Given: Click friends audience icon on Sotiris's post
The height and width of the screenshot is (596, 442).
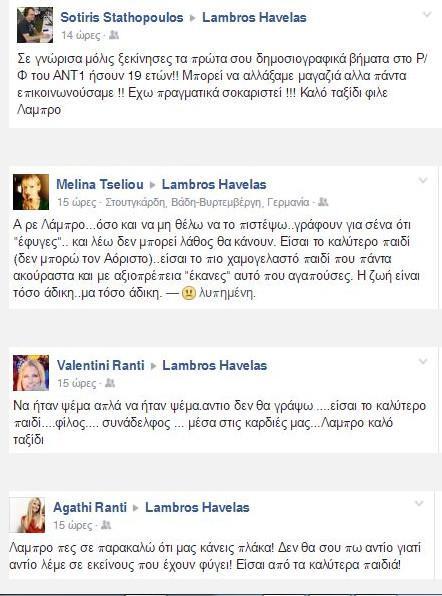Looking at the screenshot, I should [x=114, y=35].
